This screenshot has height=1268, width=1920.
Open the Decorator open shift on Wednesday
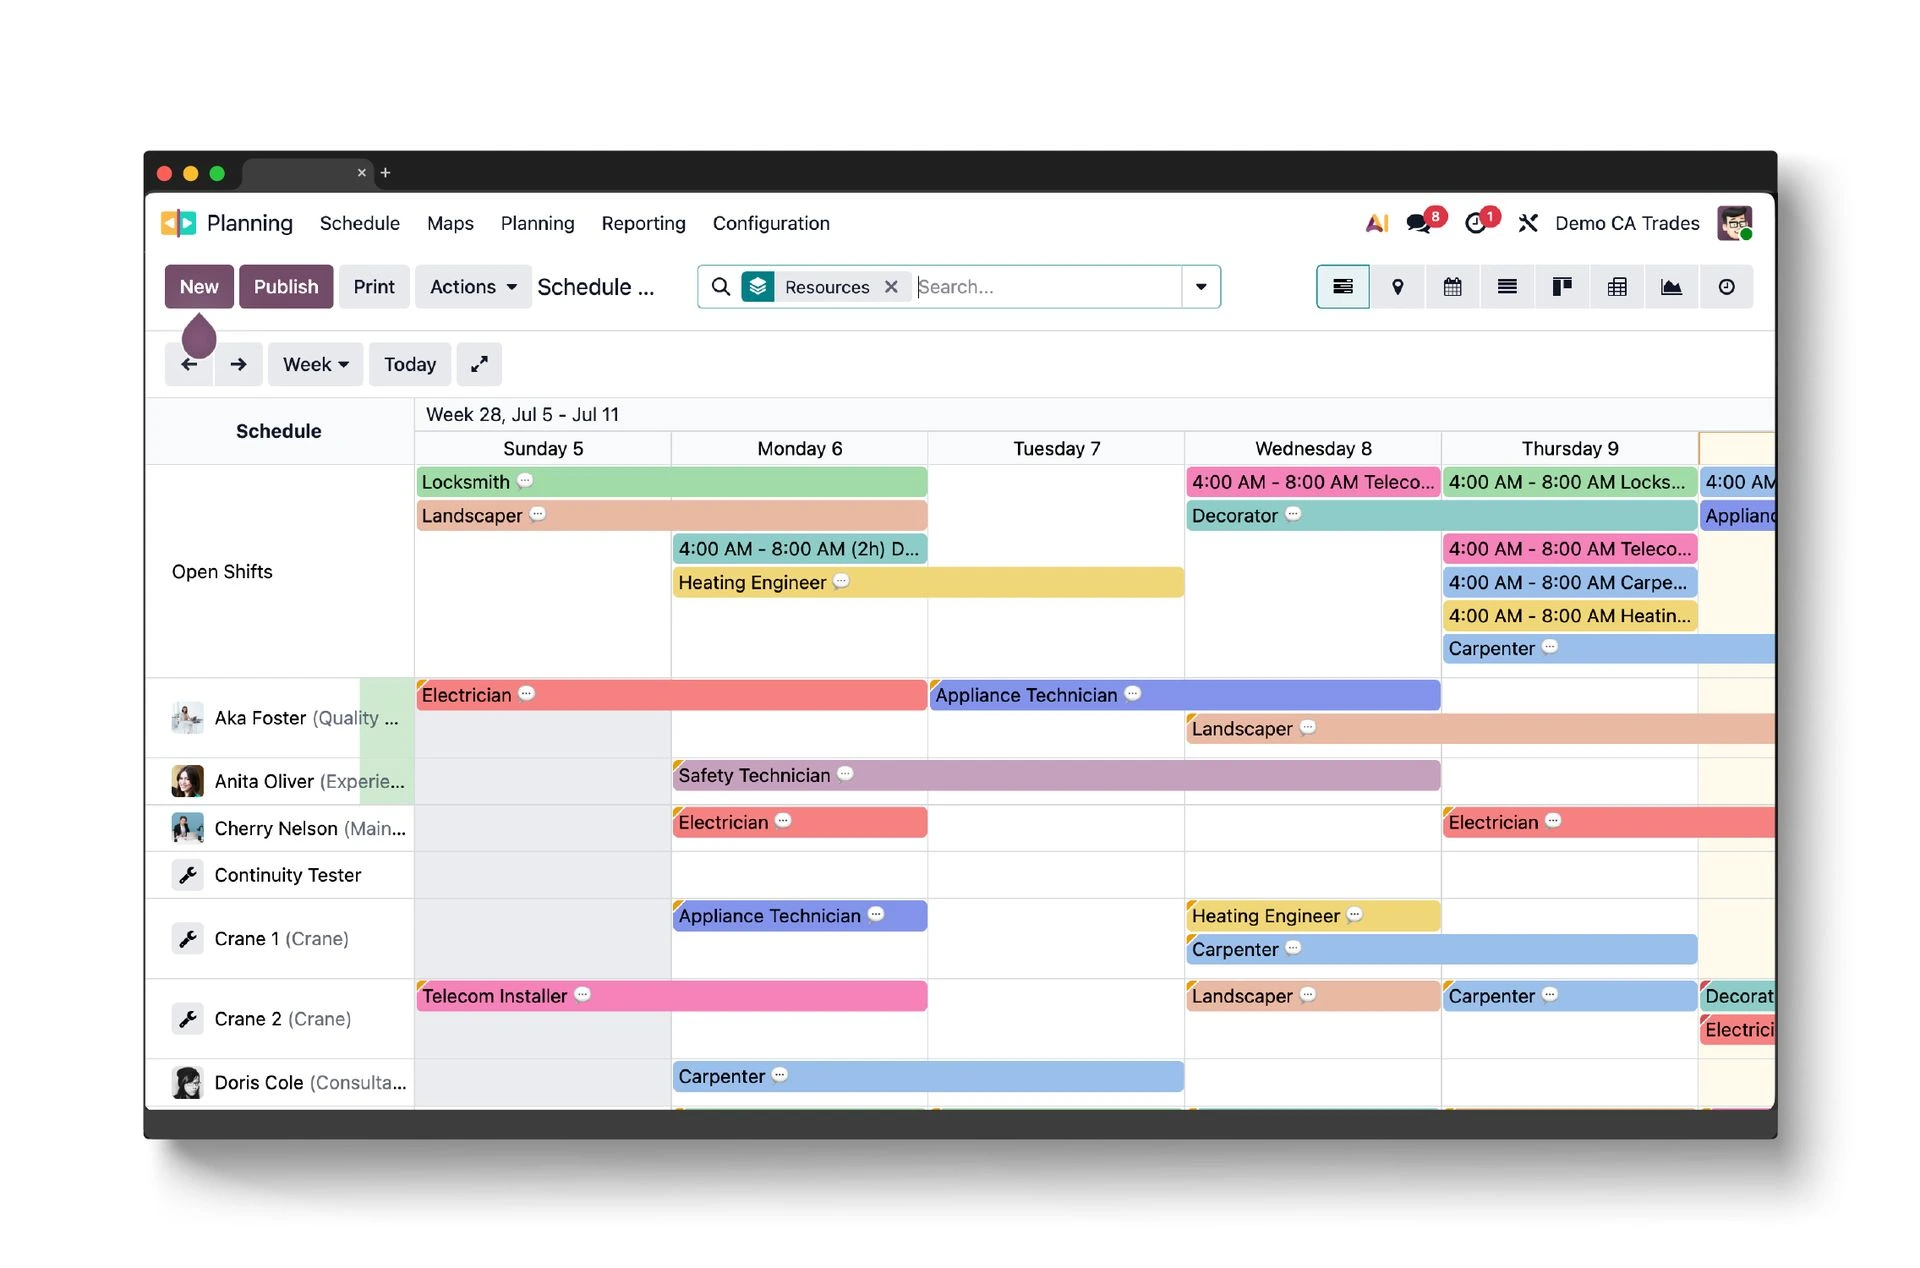1441,515
